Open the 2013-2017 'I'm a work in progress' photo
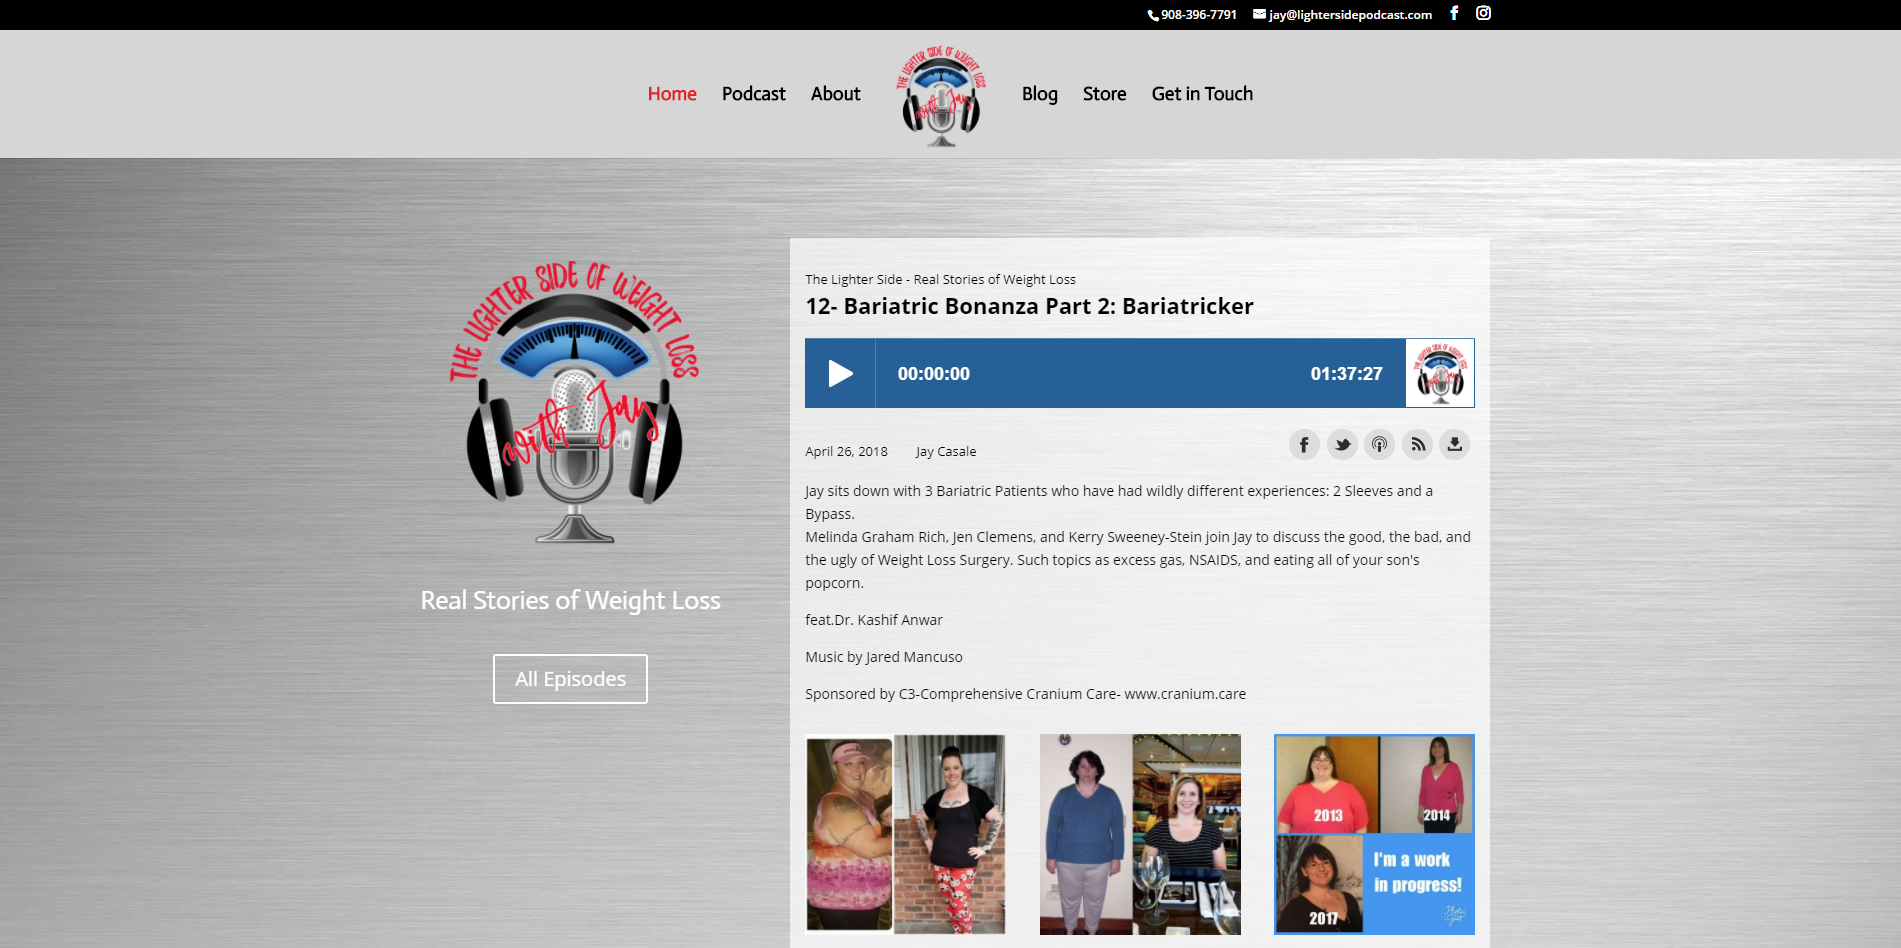This screenshot has width=1901, height=948. [x=1374, y=835]
